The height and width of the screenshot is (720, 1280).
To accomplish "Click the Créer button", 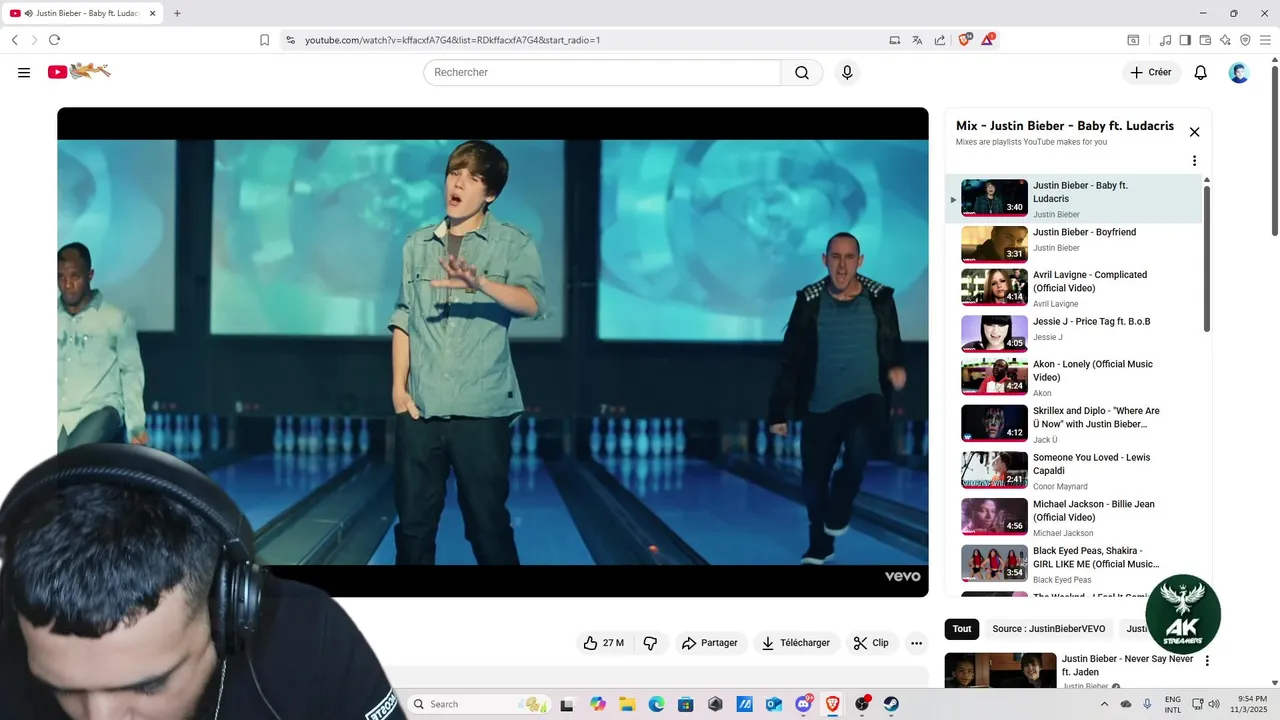I will tap(1151, 72).
